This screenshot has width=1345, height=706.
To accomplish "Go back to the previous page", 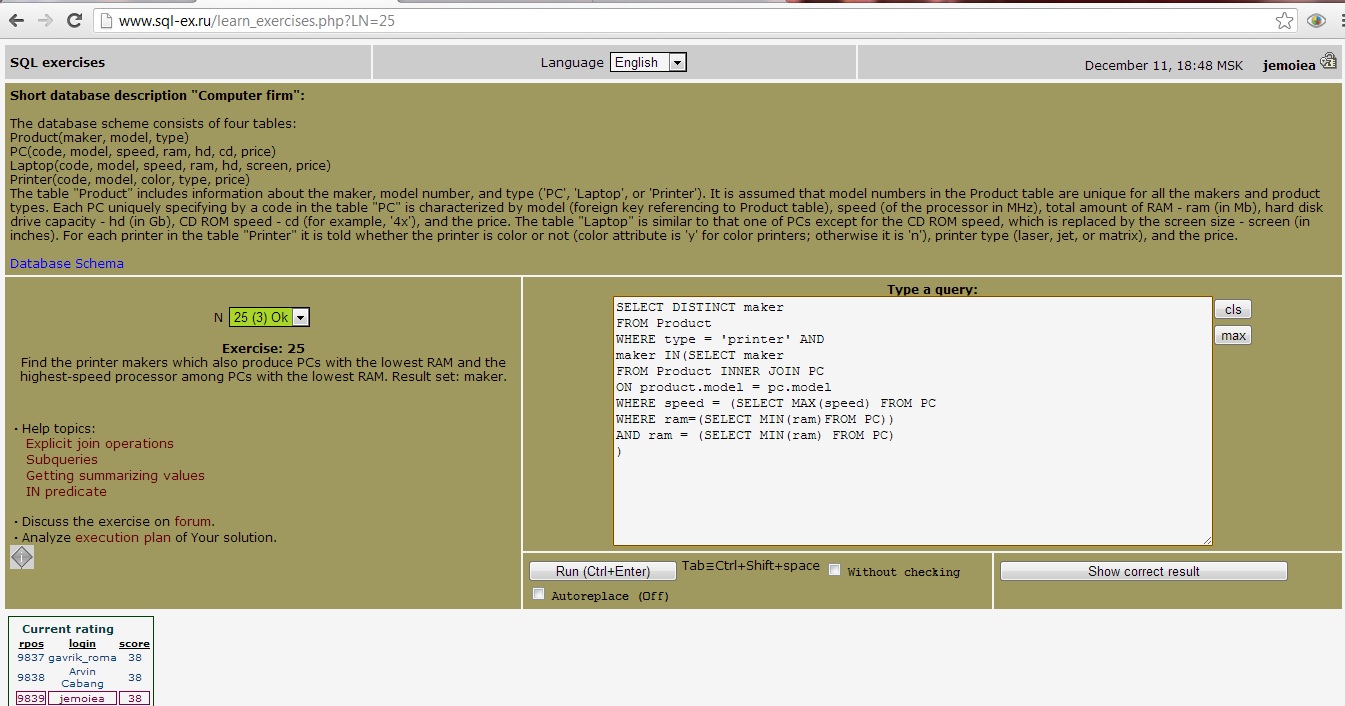I will click(x=15, y=19).
